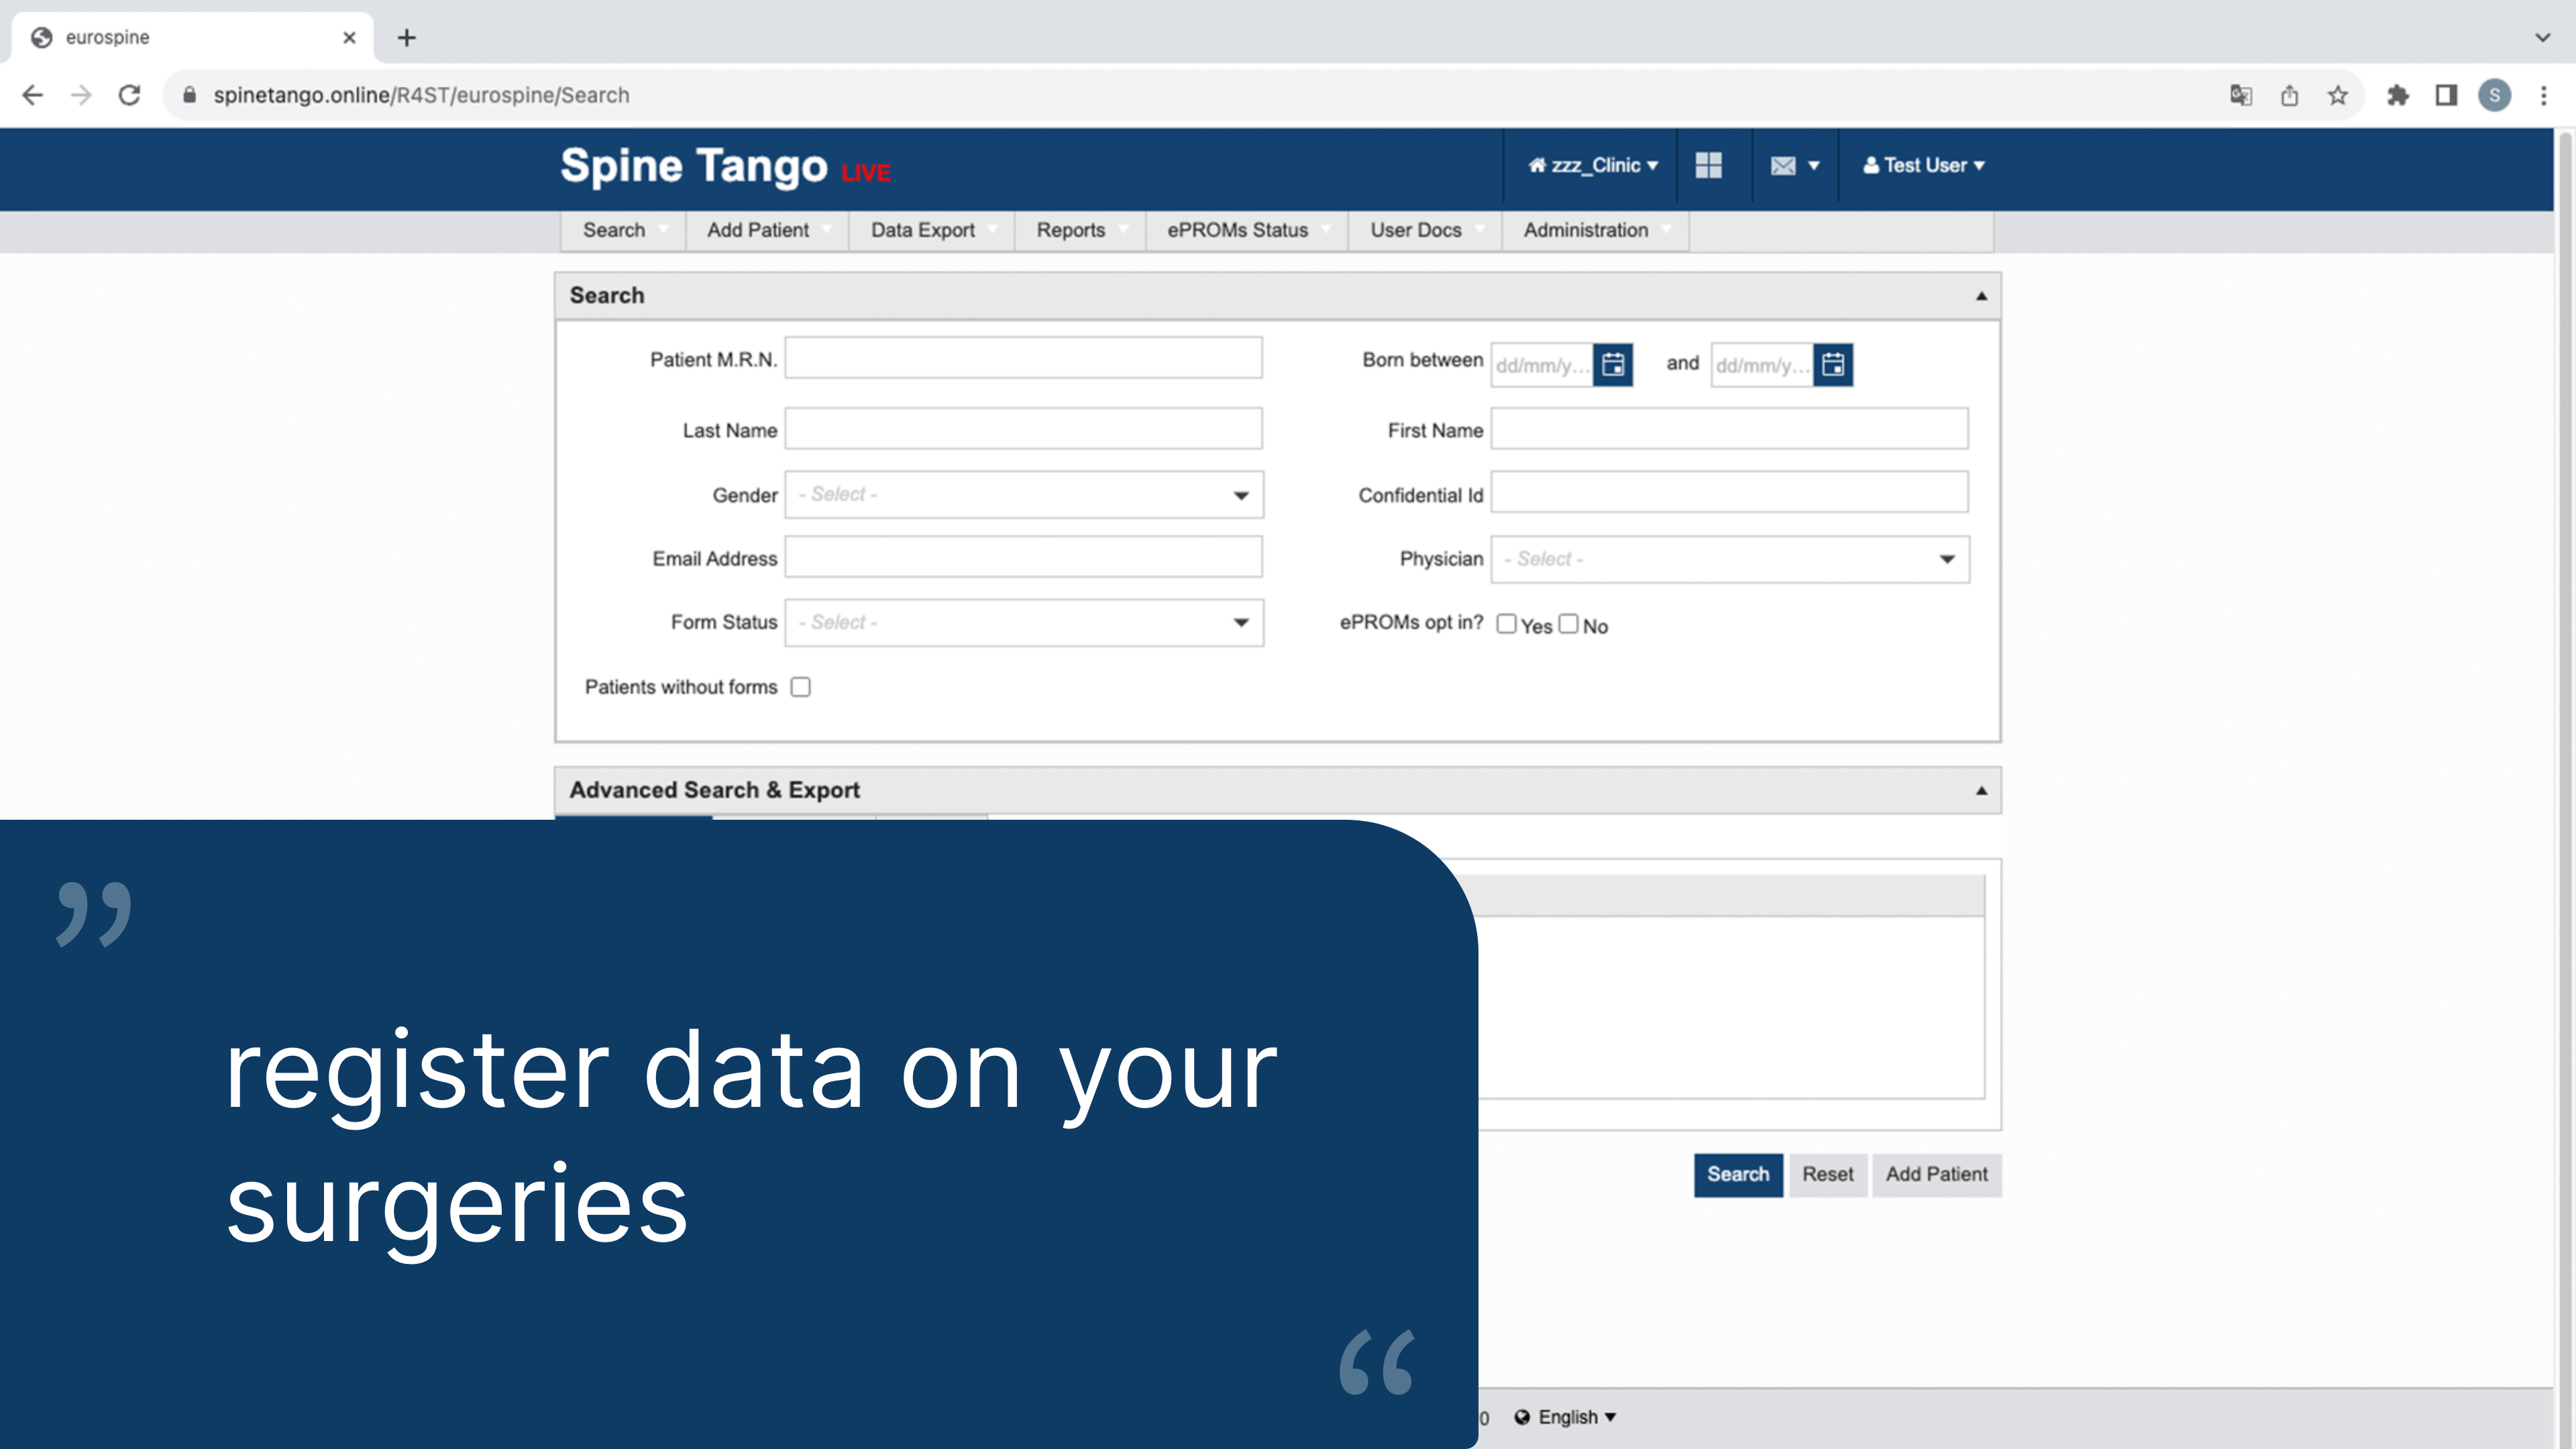Open the apps grid icon in the header

pos(1709,166)
